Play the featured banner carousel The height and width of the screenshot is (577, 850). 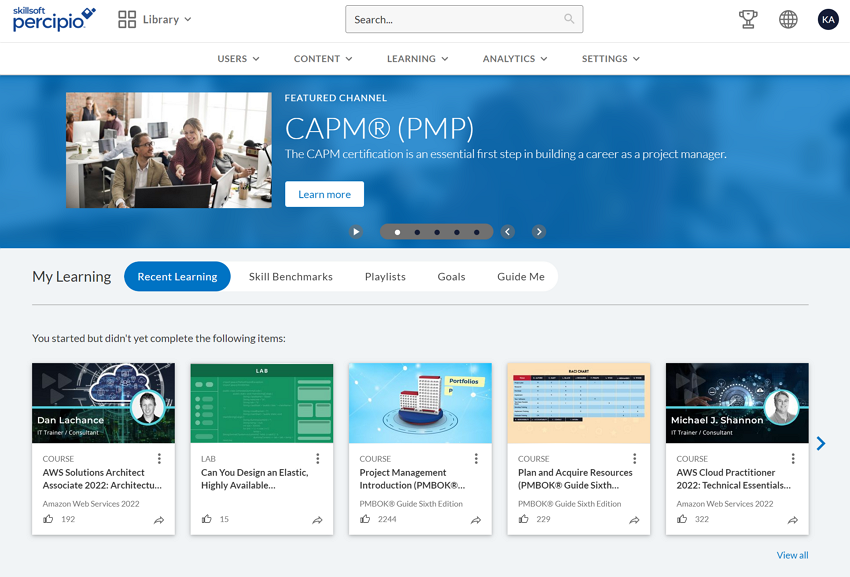[356, 232]
